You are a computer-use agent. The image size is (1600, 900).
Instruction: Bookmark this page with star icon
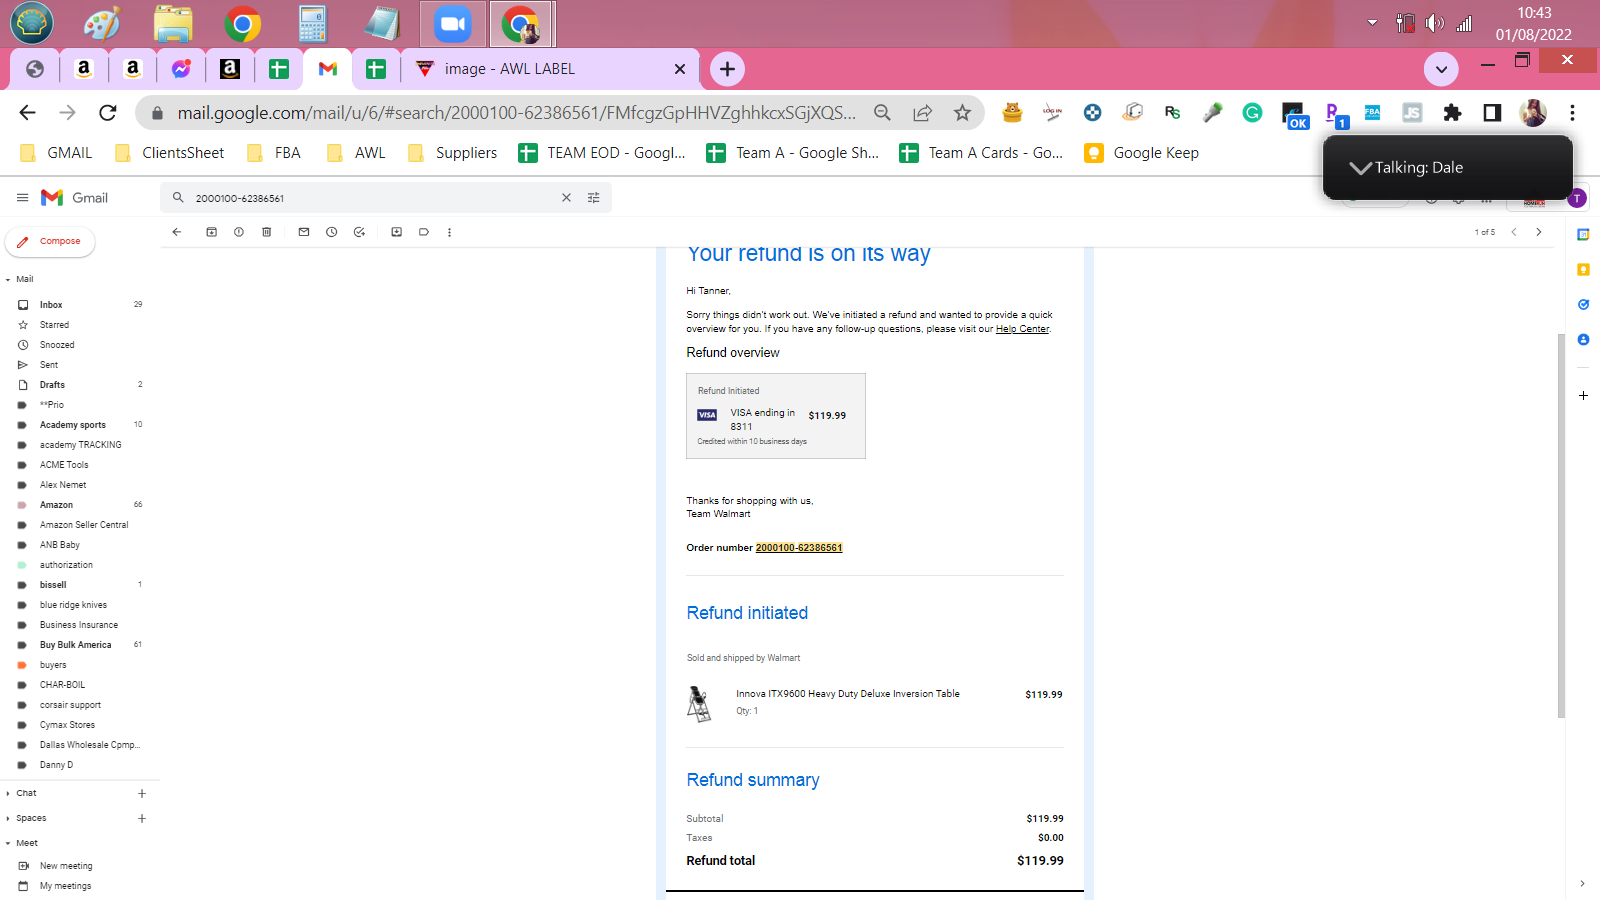[962, 113]
